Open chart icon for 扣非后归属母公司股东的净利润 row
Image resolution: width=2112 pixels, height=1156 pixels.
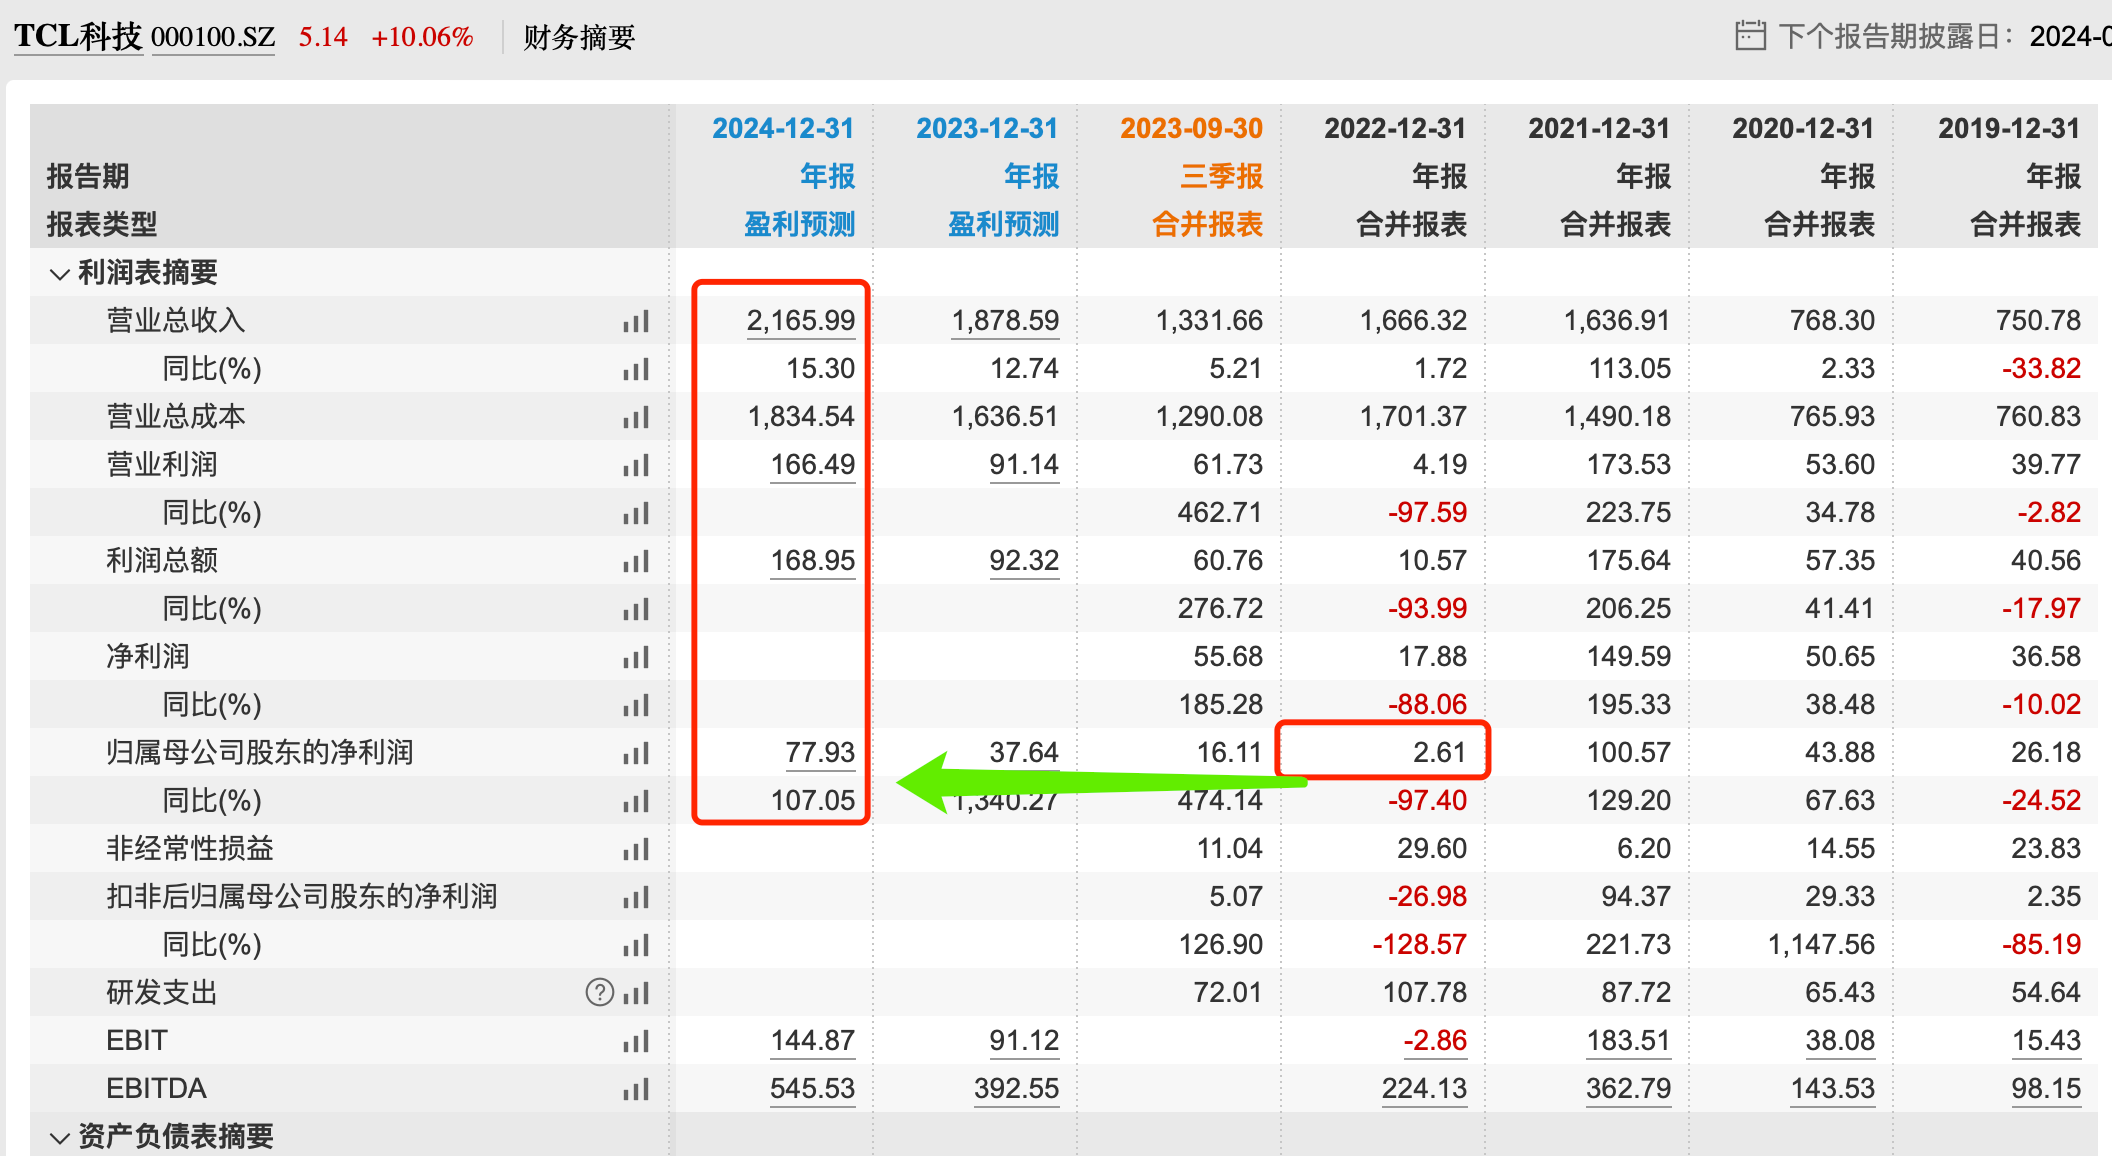[636, 897]
